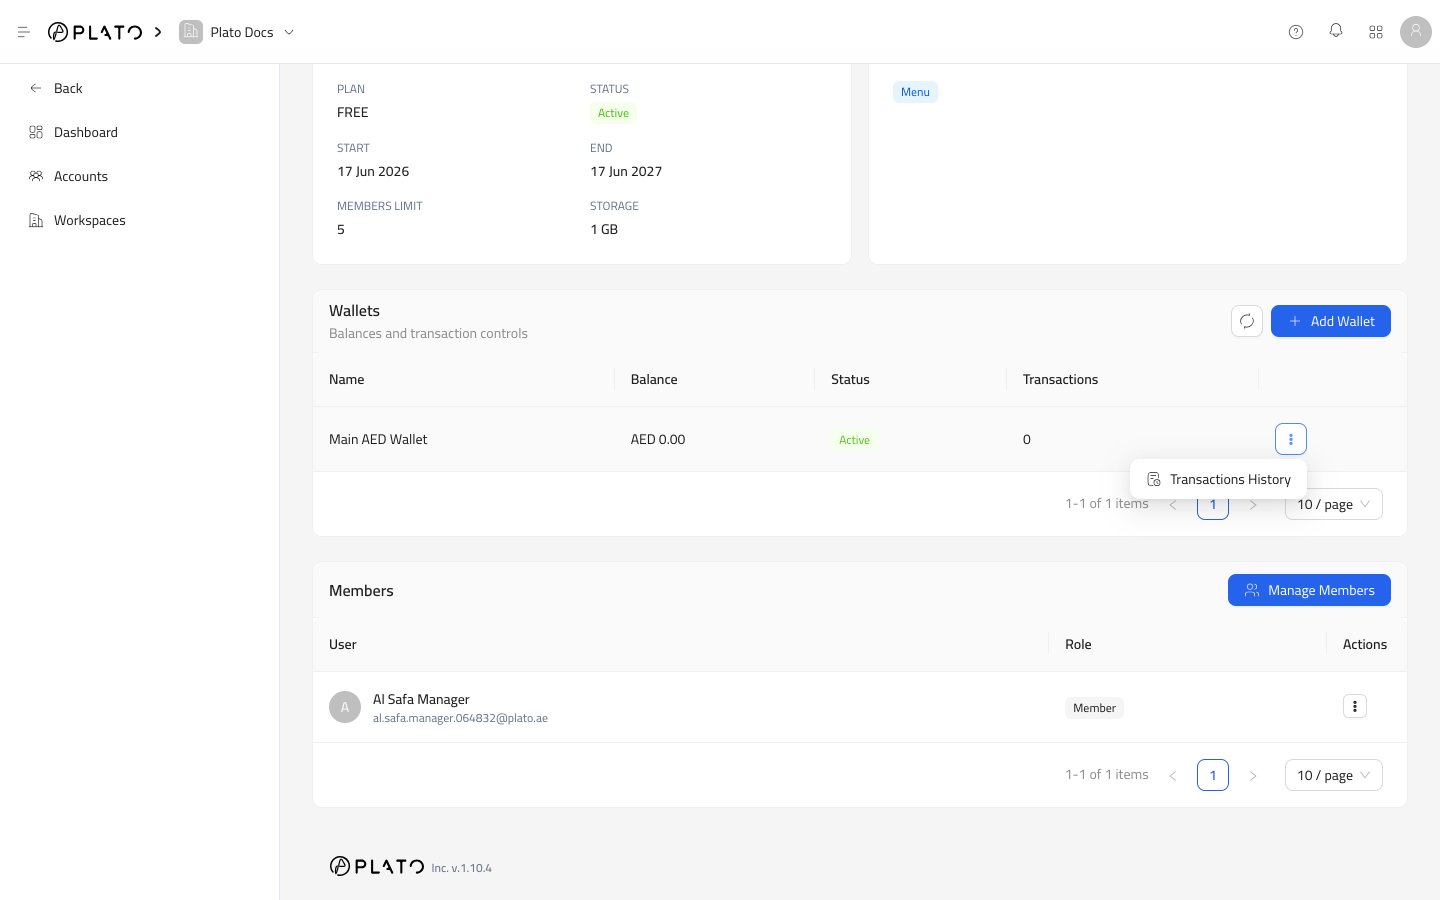
Task: Refresh the Wallets list
Action: click(1247, 321)
